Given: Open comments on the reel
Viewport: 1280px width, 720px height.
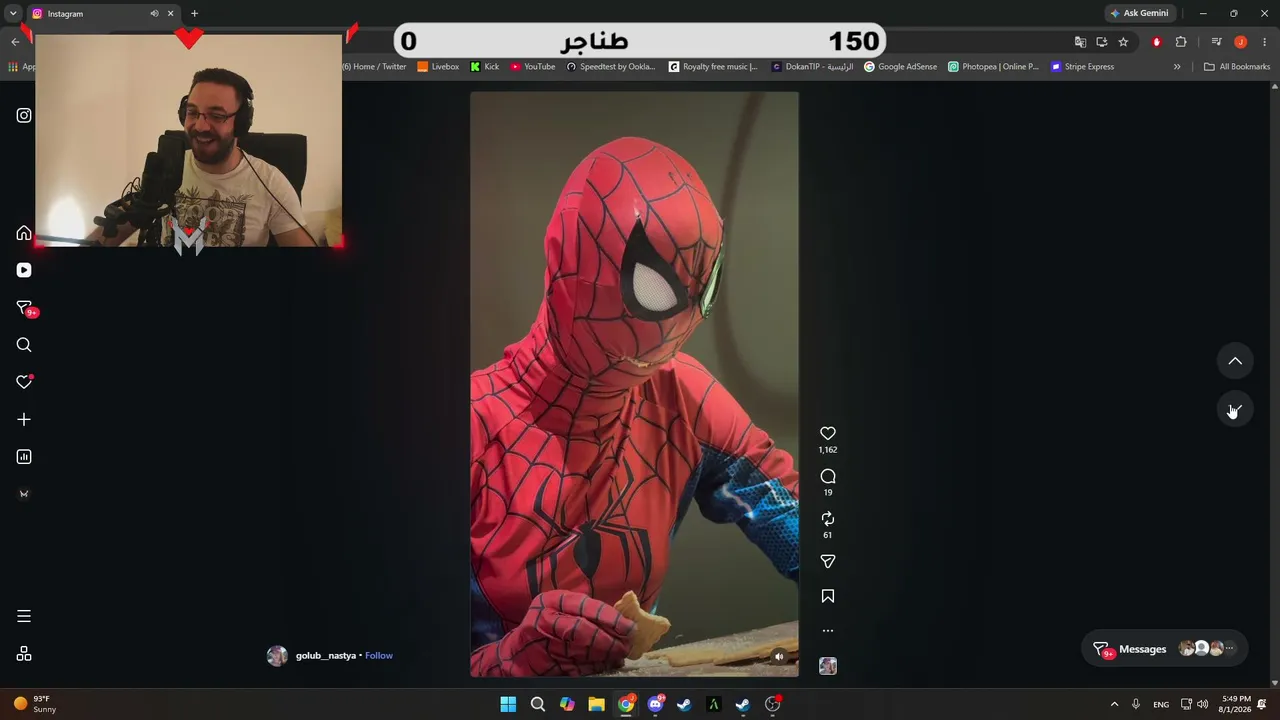Looking at the screenshot, I should 828,477.
